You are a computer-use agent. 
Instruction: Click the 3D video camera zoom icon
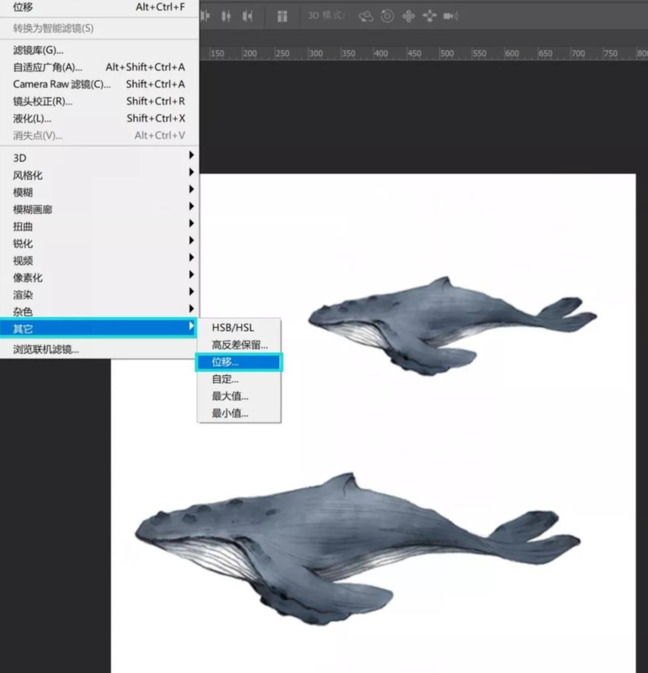pyautogui.click(x=451, y=16)
